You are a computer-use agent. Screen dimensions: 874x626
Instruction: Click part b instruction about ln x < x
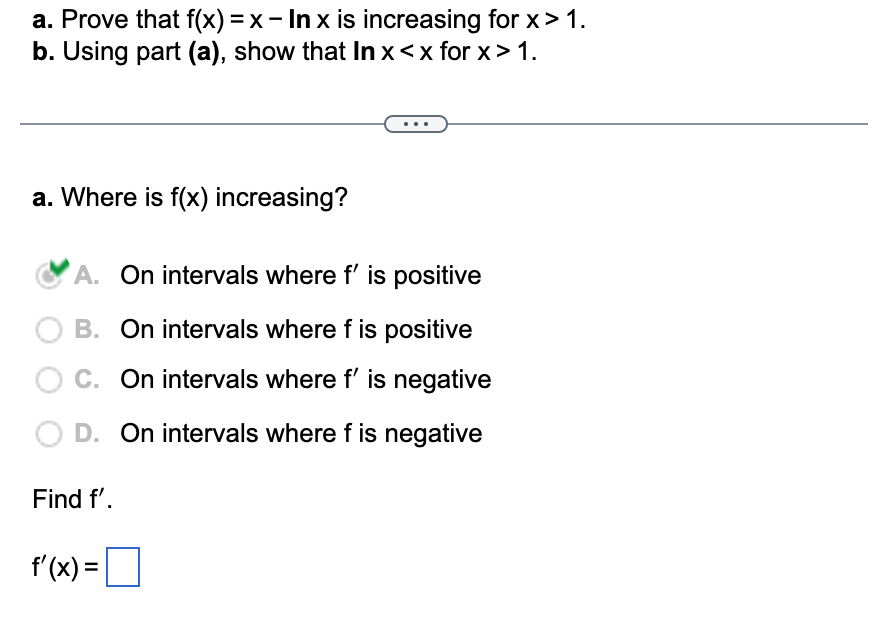click(x=290, y=51)
